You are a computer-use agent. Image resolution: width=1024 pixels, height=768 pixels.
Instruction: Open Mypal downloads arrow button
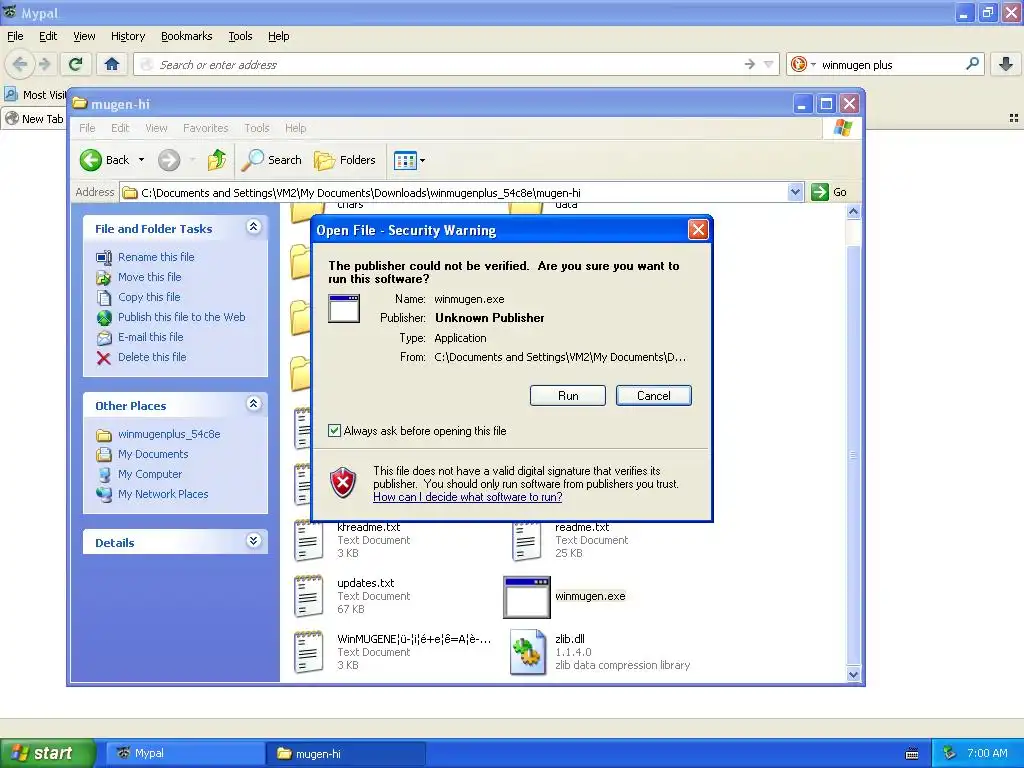1006,64
